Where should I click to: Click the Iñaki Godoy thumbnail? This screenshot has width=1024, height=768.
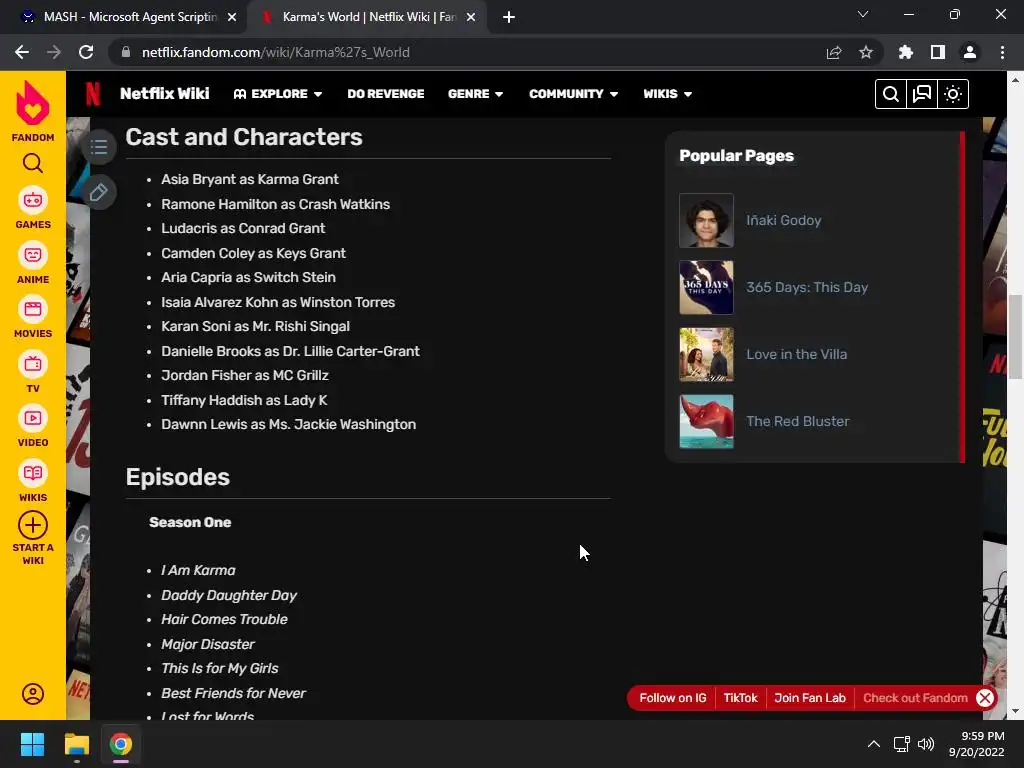[706, 221]
